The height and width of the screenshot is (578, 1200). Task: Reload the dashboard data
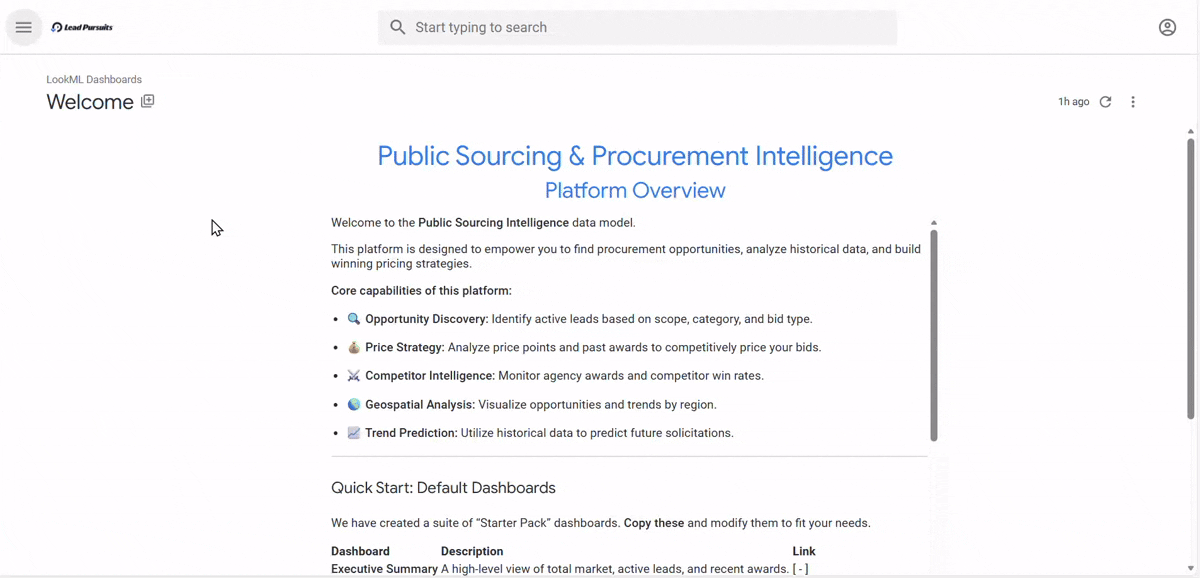point(1106,102)
